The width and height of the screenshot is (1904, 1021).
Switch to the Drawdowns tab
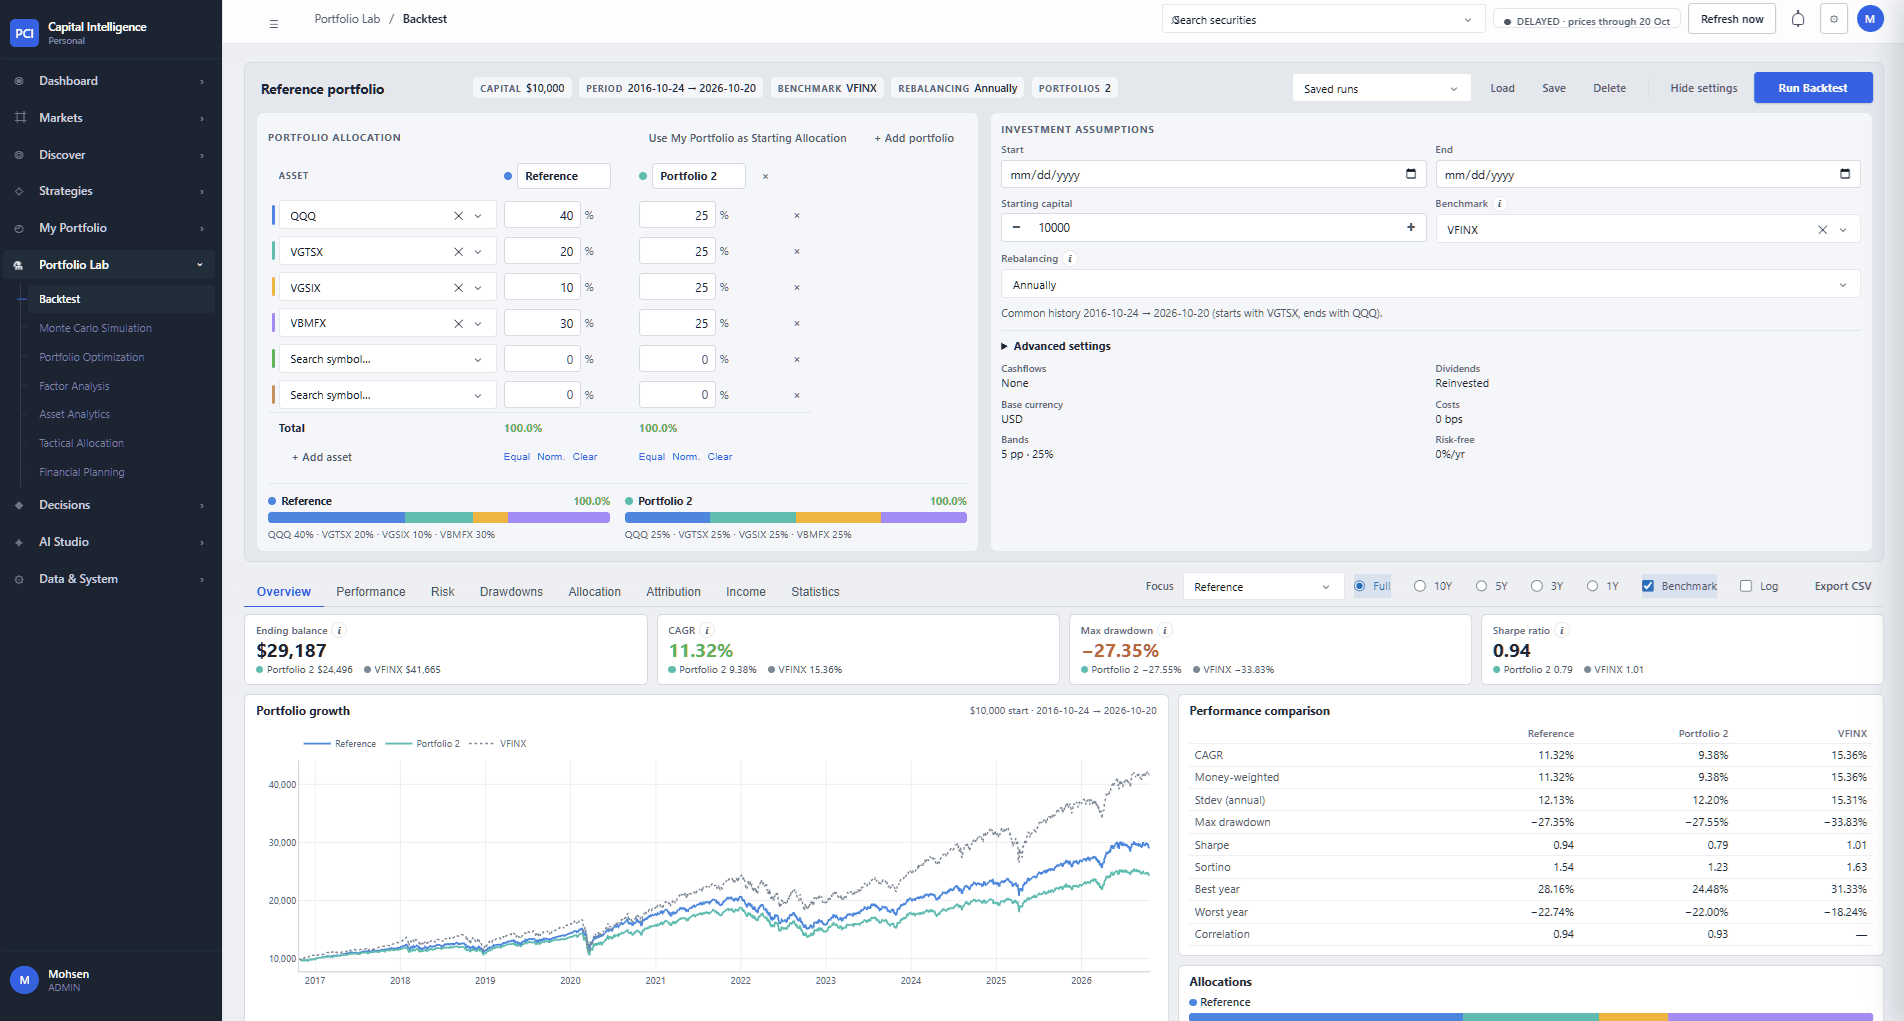point(511,592)
